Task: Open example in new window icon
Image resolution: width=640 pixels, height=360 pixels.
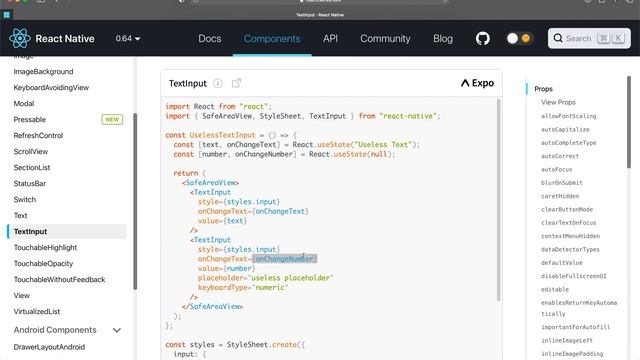Action: [236, 83]
